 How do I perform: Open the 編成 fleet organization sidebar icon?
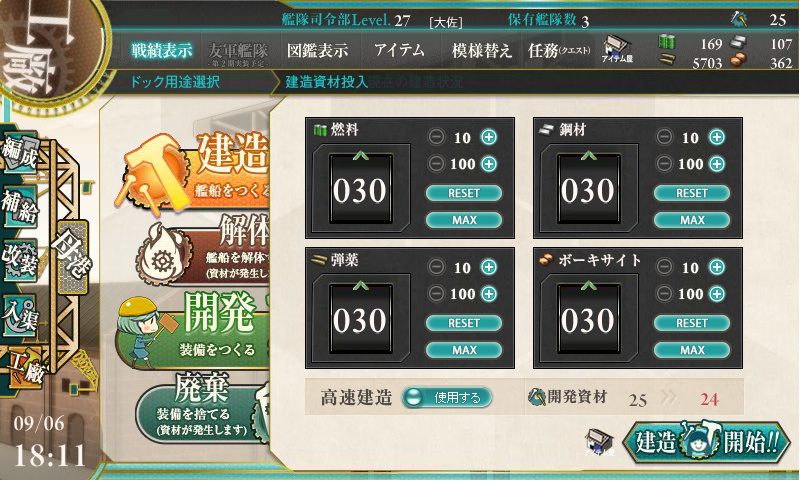click(20, 151)
